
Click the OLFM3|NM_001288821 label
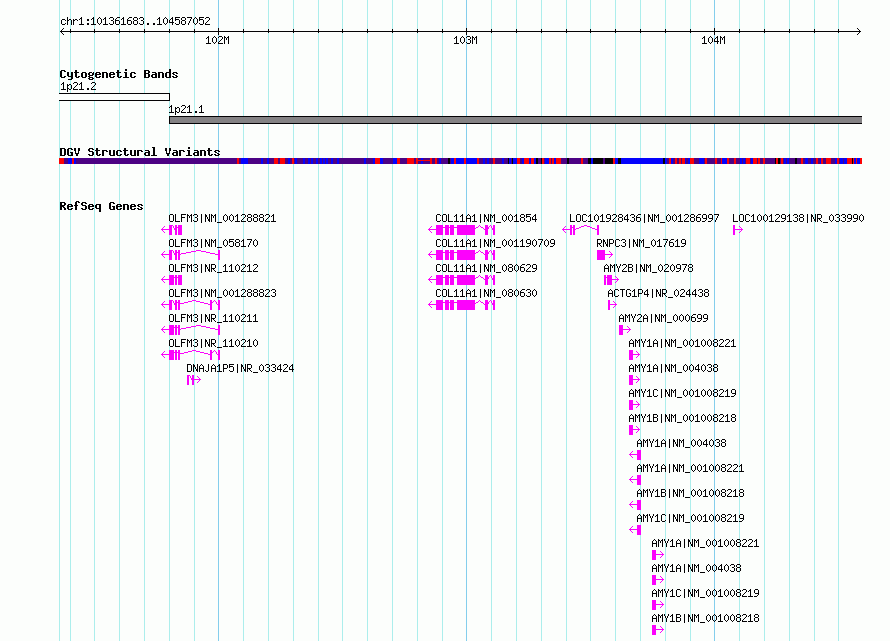click(222, 218)
